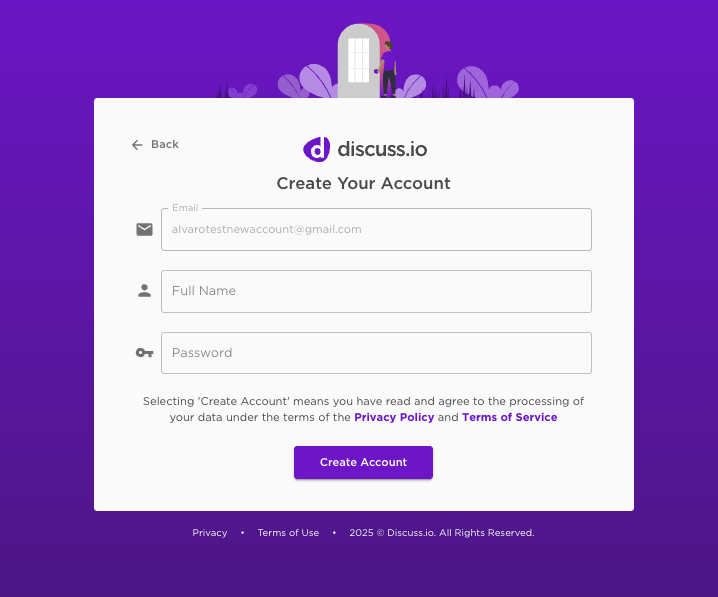Open the Terms of Service link
Image resolution: width=718 pixels, height=597 pixels.
tap(510, 417)
